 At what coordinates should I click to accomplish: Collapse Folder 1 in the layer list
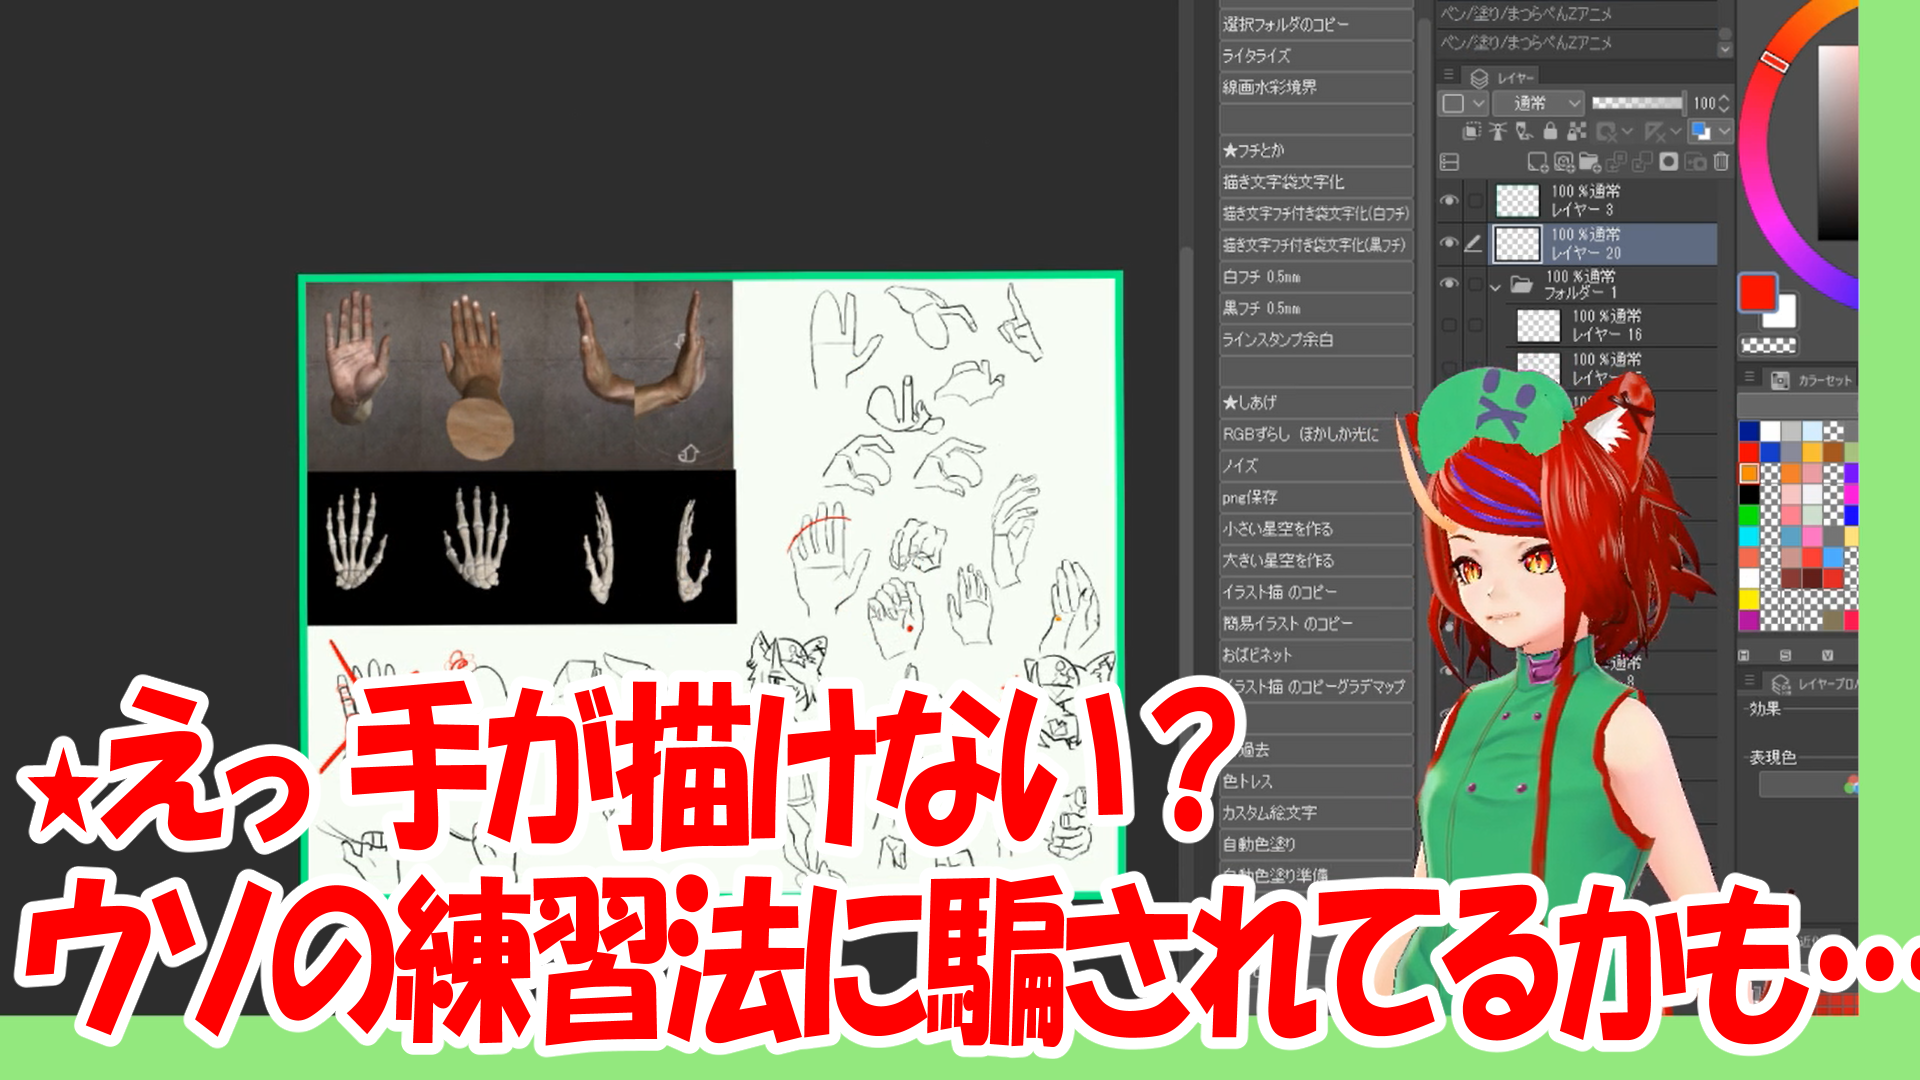(1495, 286)
